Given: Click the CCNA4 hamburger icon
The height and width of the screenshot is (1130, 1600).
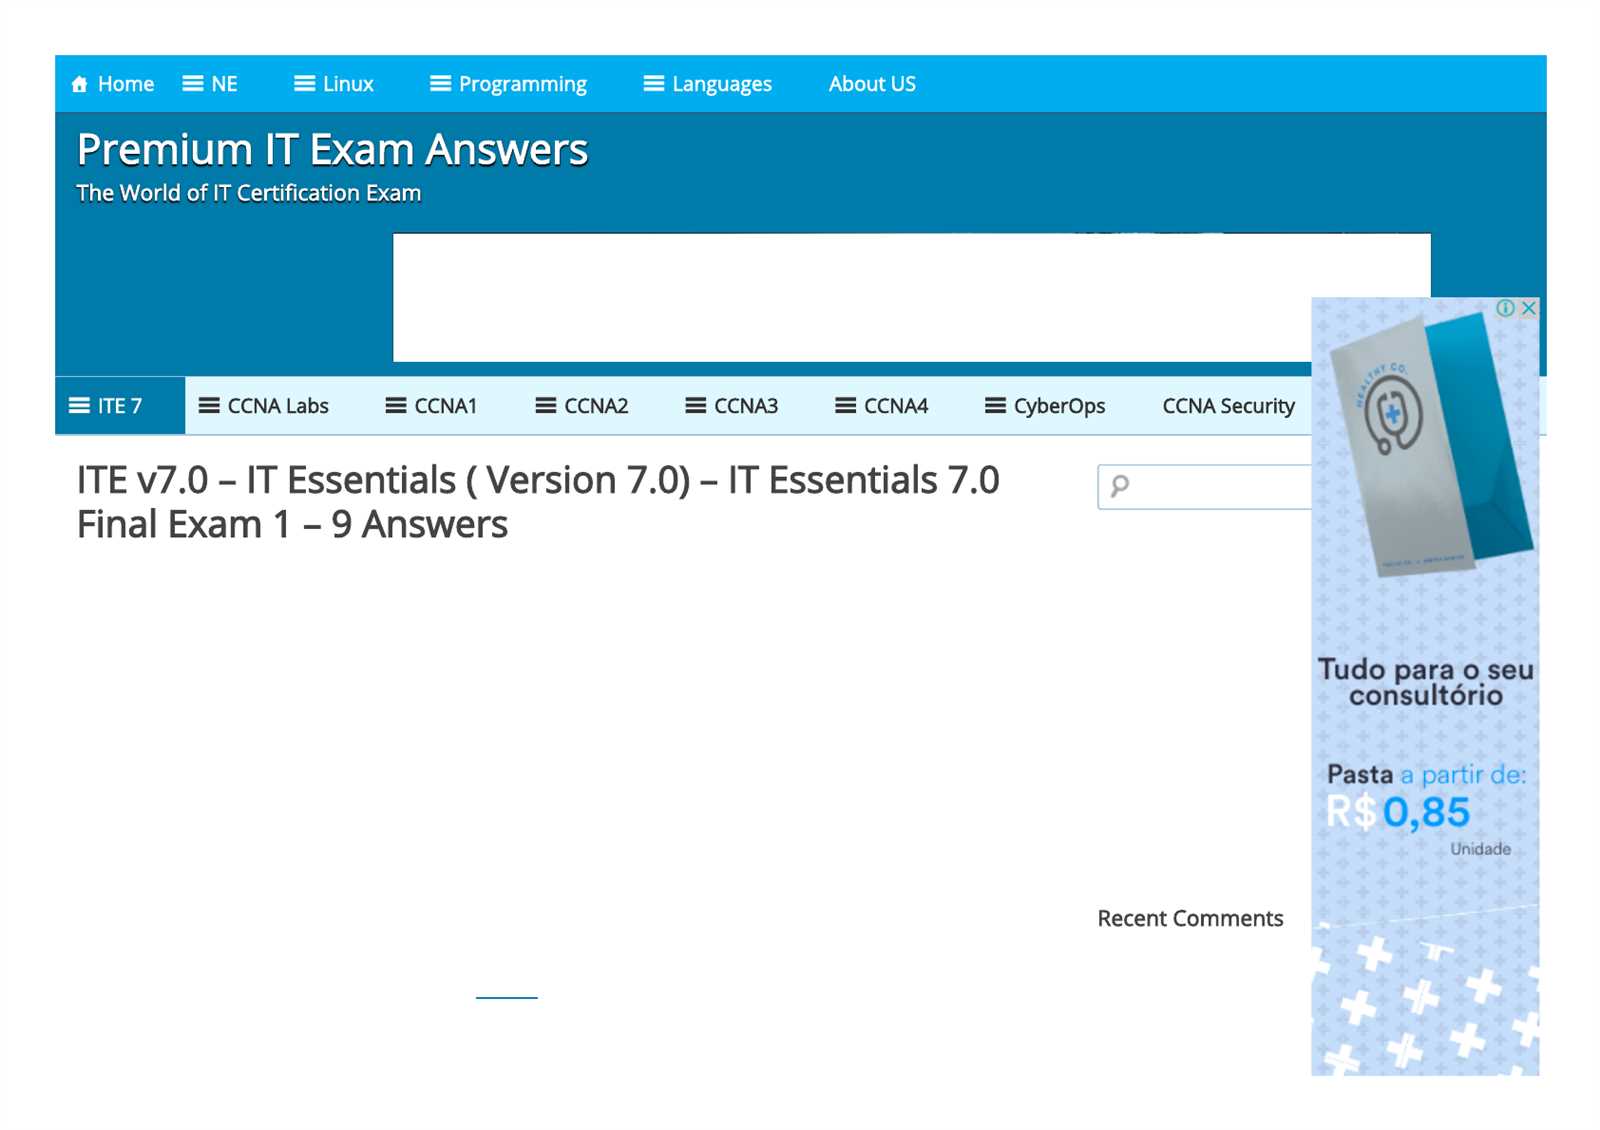Looking at the screenshot, I should (846, 406).
